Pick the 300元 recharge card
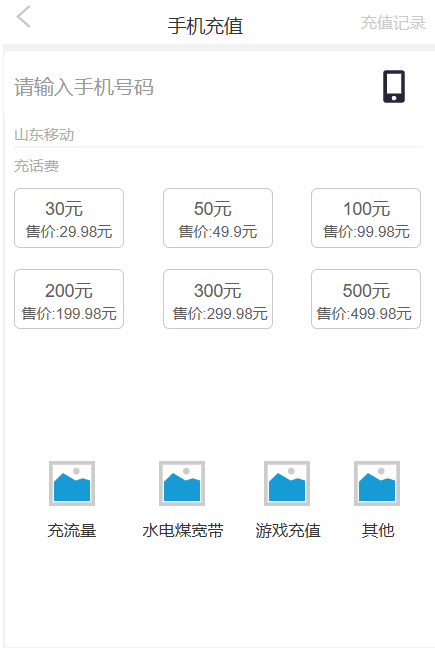 point(218,299)
